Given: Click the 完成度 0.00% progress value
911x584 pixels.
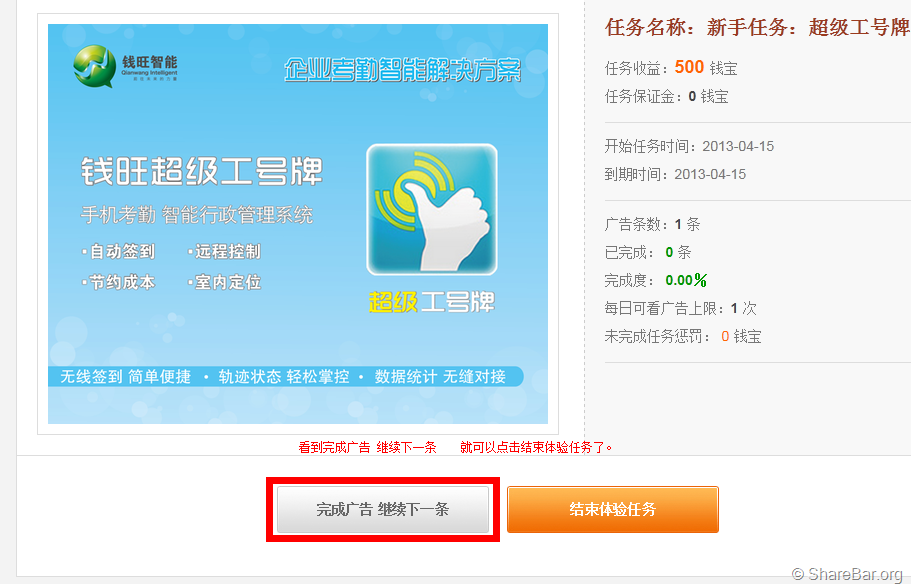Looking at the screenshot, I should click(x=686, y=280).
